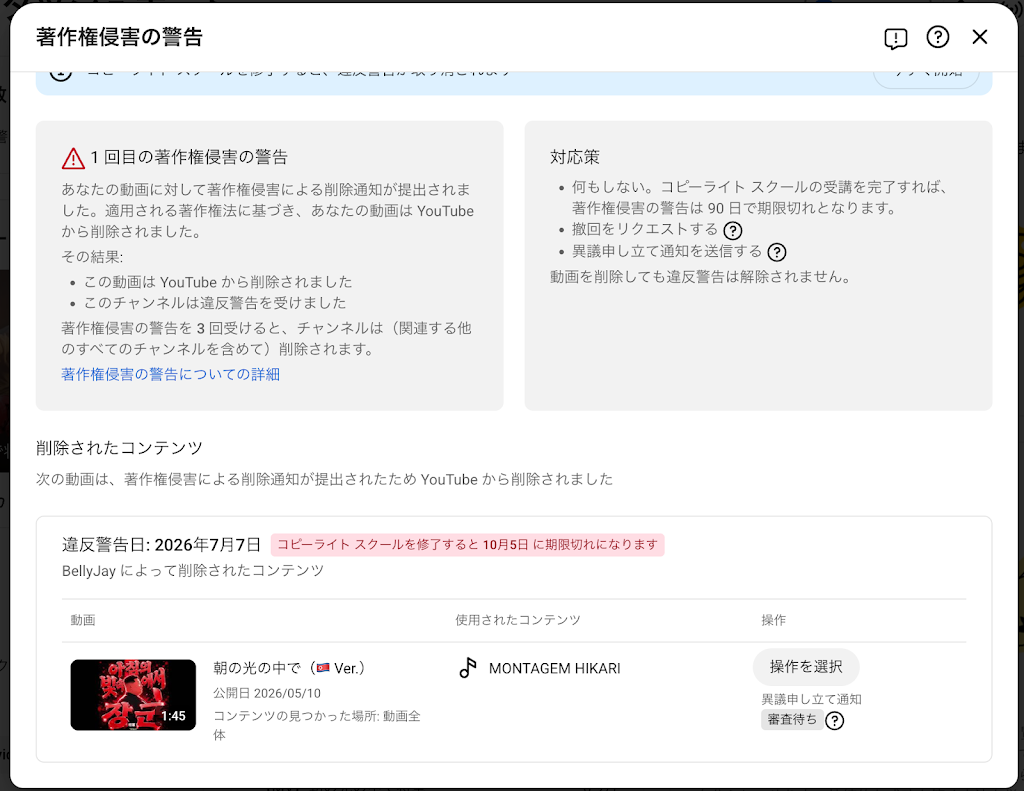Viewport: 1024px width, 791px height.
Task: Click the 審査待ち status badge
Action: point(792,720)
